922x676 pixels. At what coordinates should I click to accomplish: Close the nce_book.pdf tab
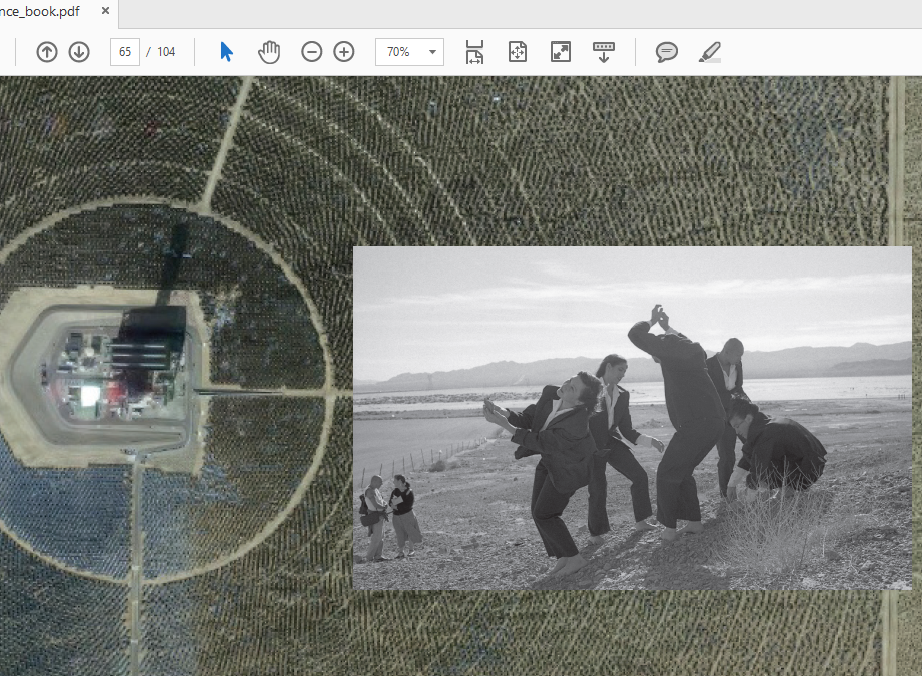pos(105,11)
